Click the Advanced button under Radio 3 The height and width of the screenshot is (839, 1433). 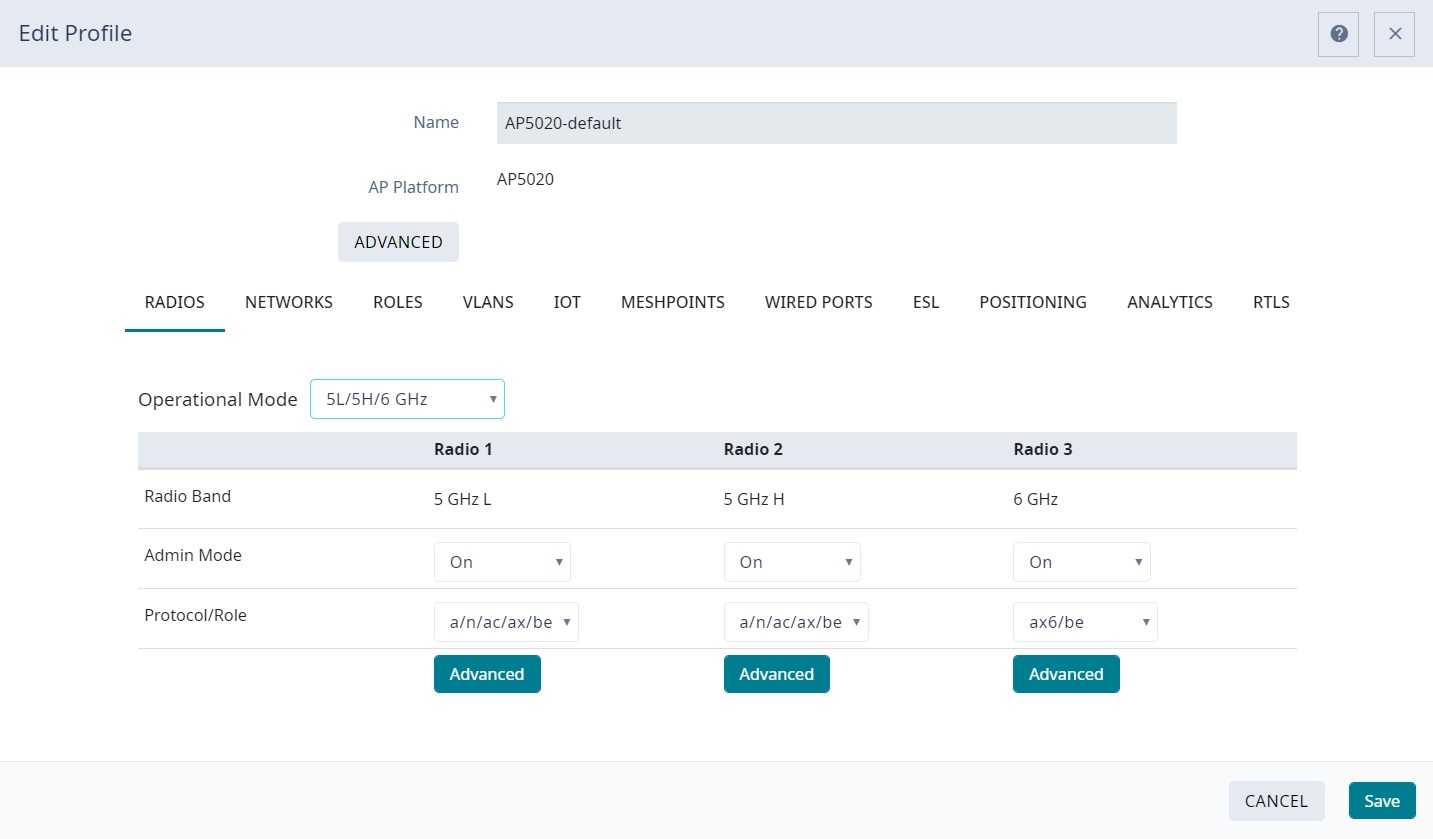[1066, 673]
